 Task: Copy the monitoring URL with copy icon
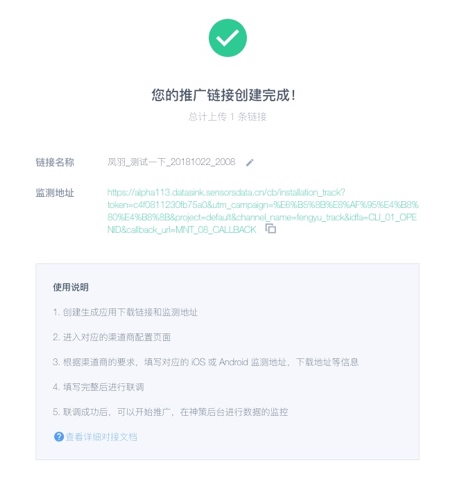click(271, 229)
